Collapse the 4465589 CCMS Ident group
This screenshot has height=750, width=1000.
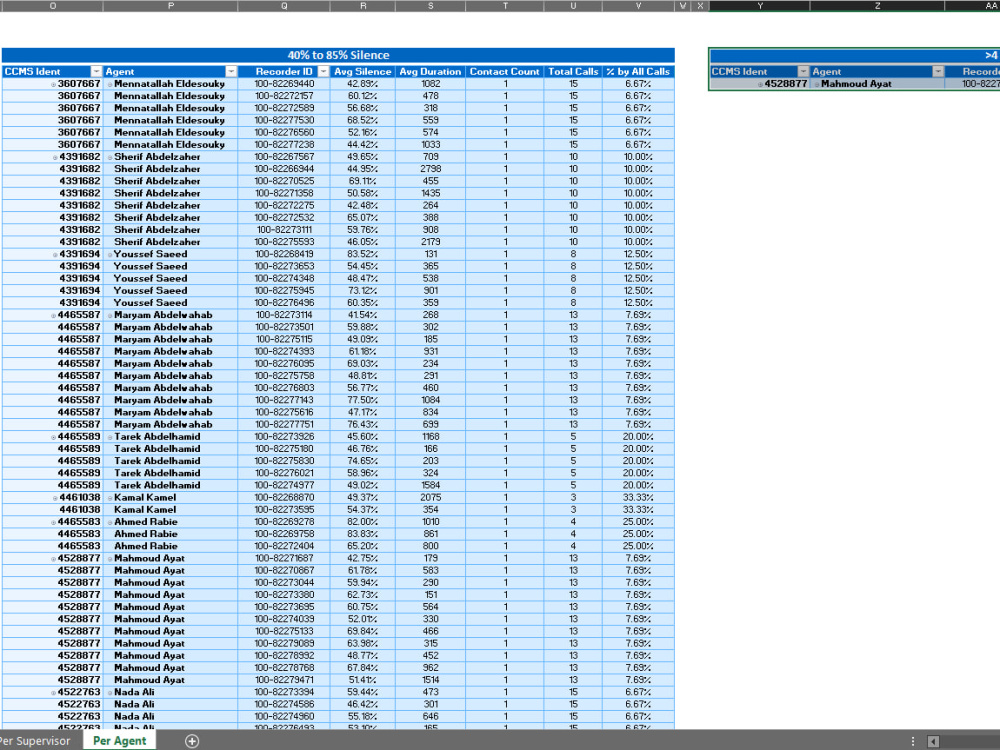tap(54, 438)
